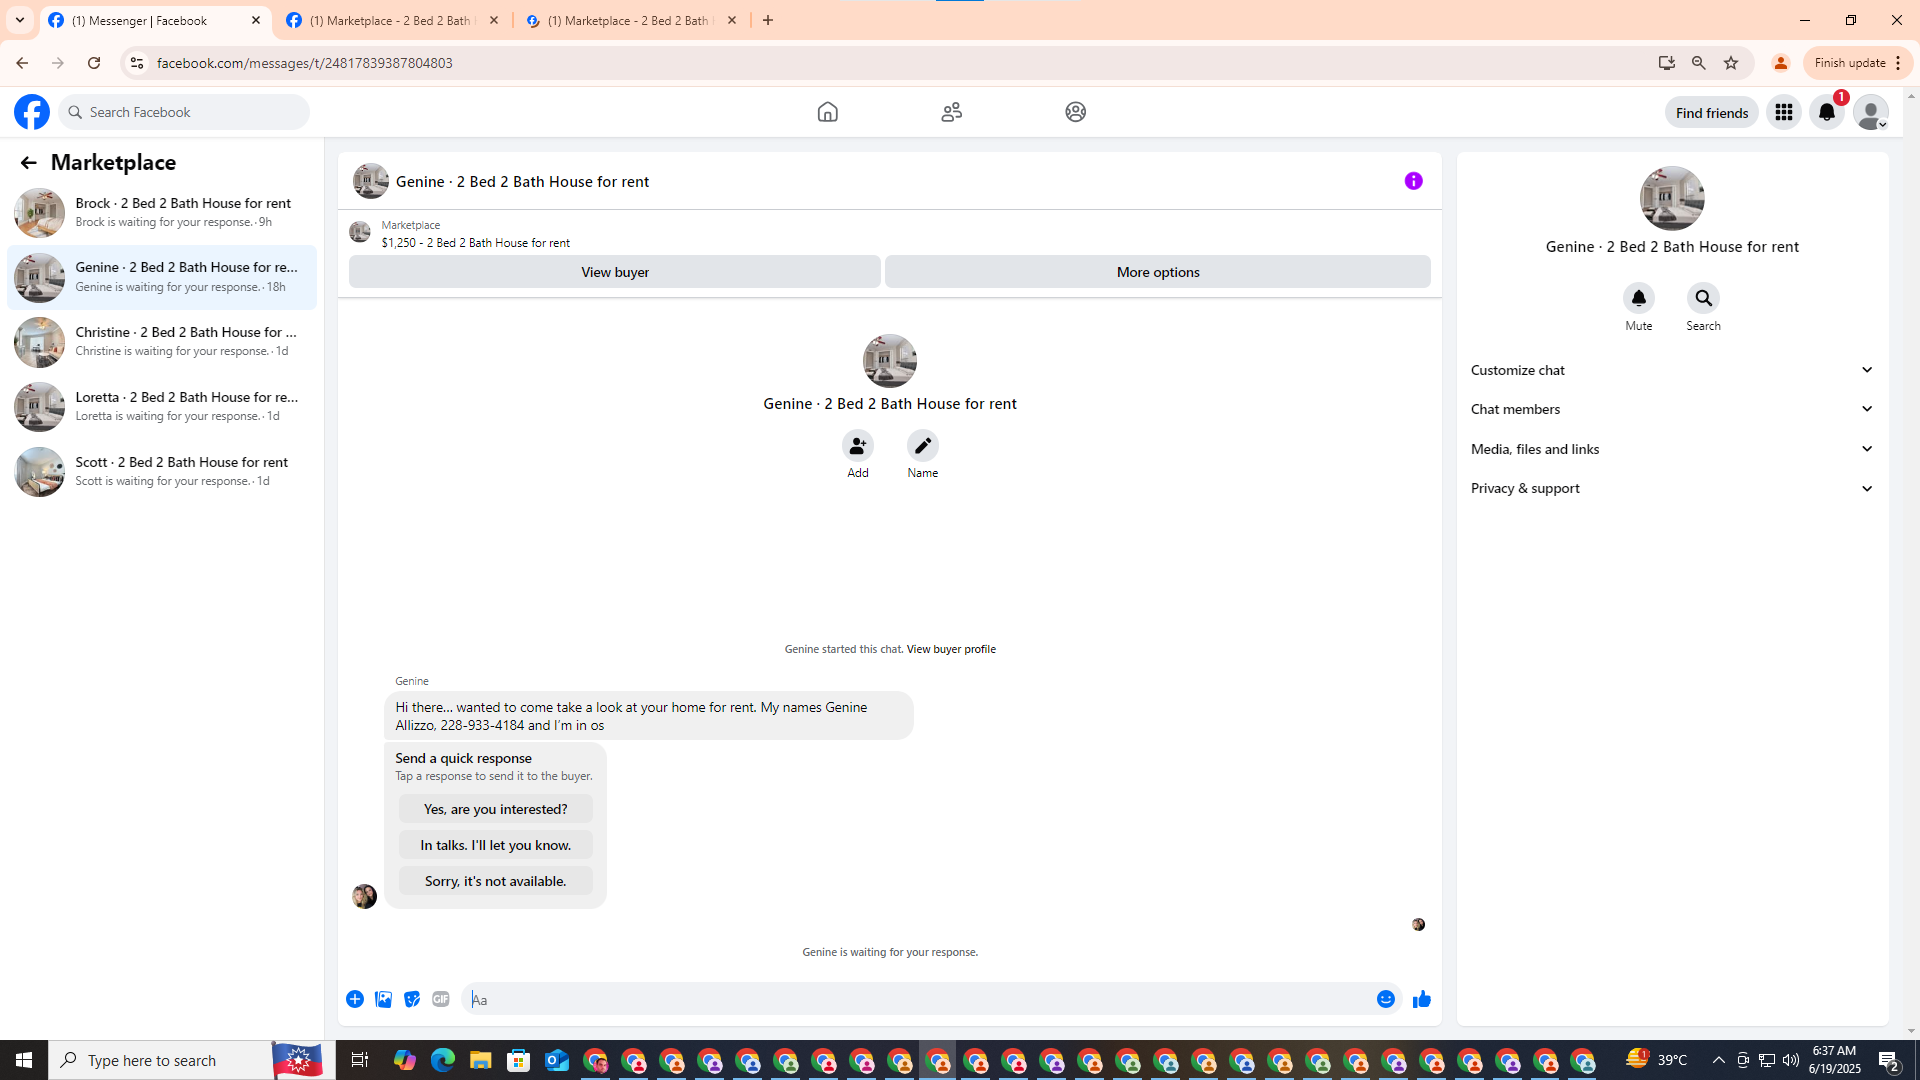Open File Explorer from the taskbar
This screenshot has width=1920, height=1080.
click(x=481, y=1060)
